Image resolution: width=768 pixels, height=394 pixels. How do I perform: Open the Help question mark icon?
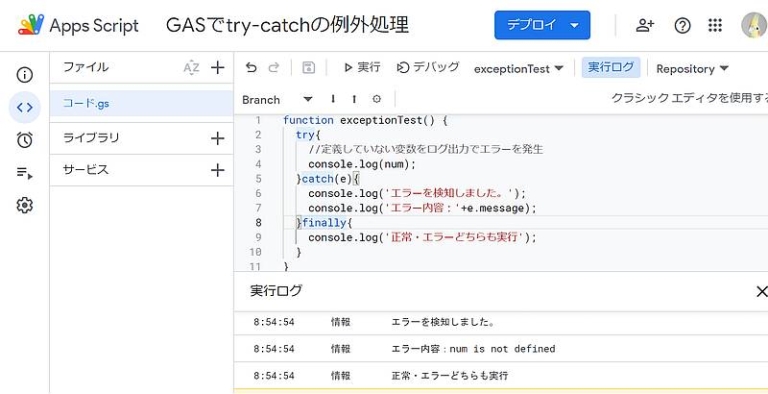coord(682,25)
